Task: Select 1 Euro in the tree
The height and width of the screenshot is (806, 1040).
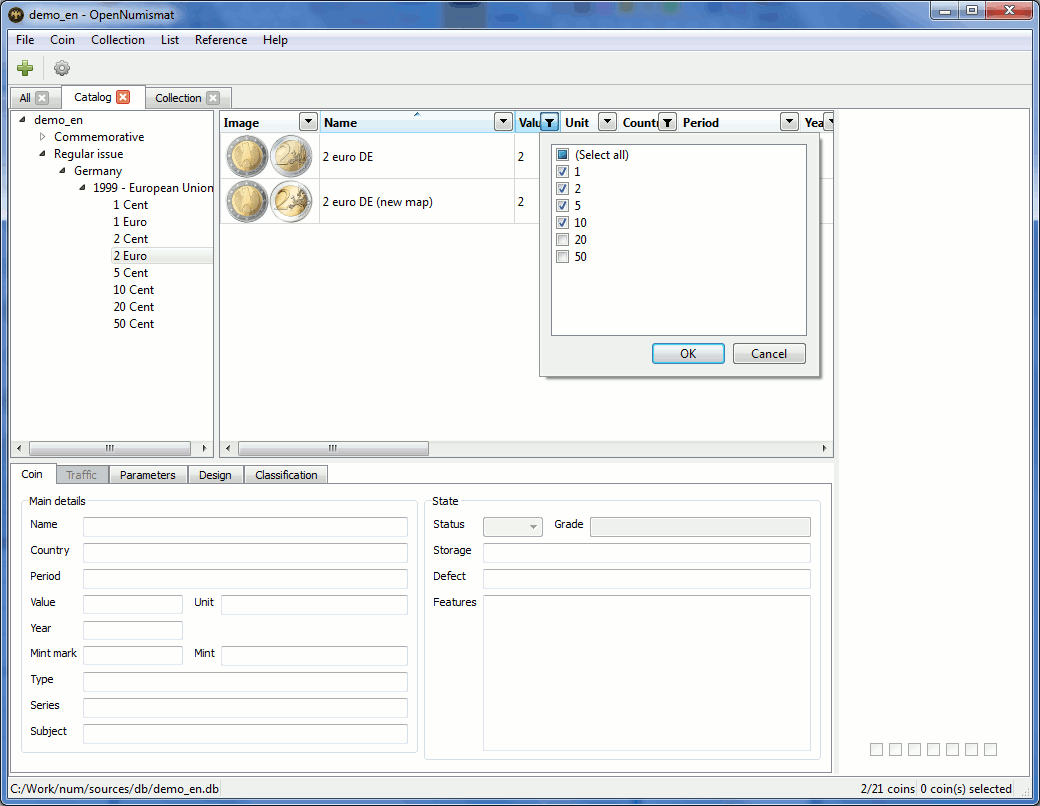Action: (130, 222)
